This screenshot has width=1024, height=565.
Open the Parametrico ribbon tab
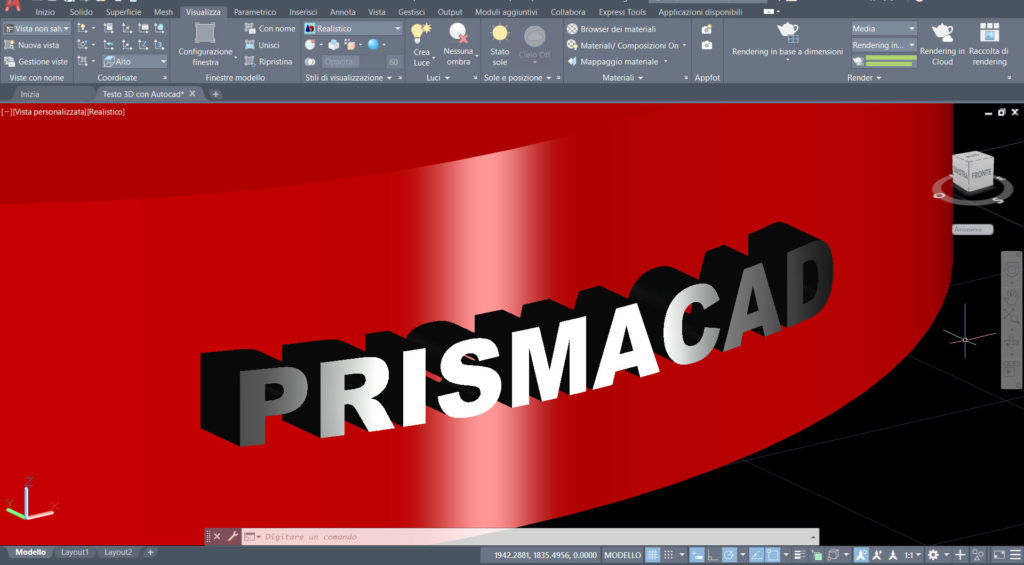click(x=255, y=12)
